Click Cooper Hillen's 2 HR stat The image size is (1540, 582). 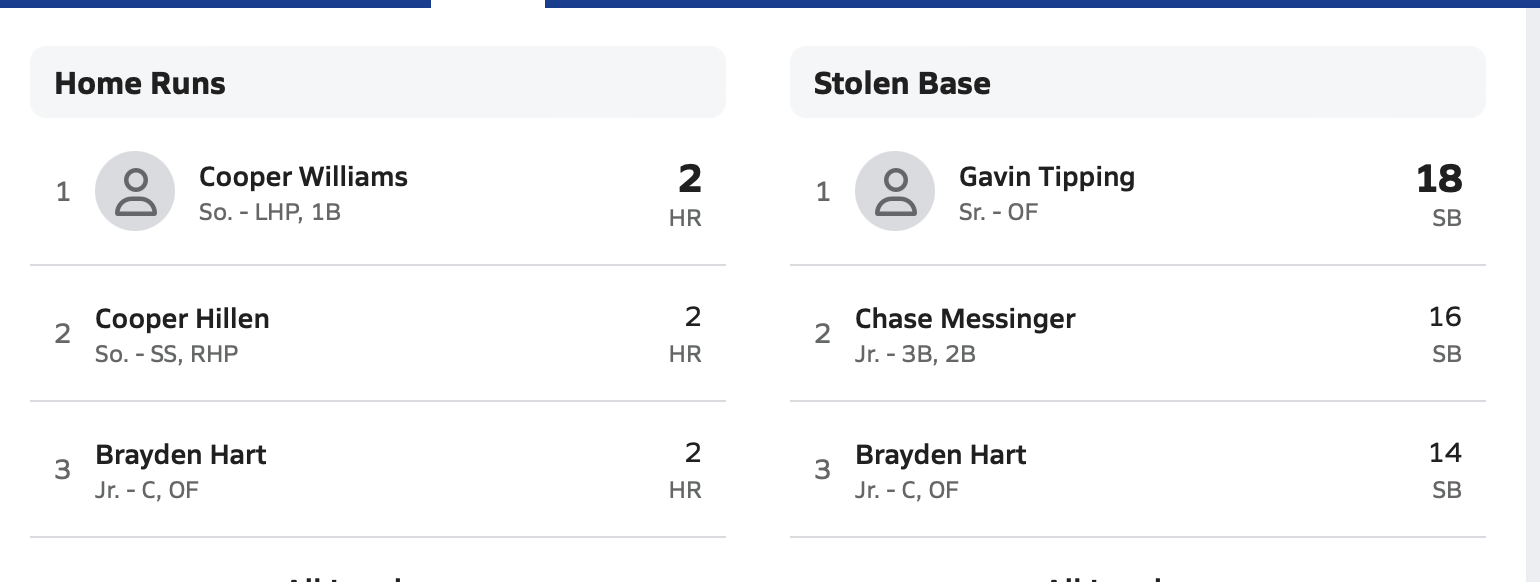coord(686,334)
